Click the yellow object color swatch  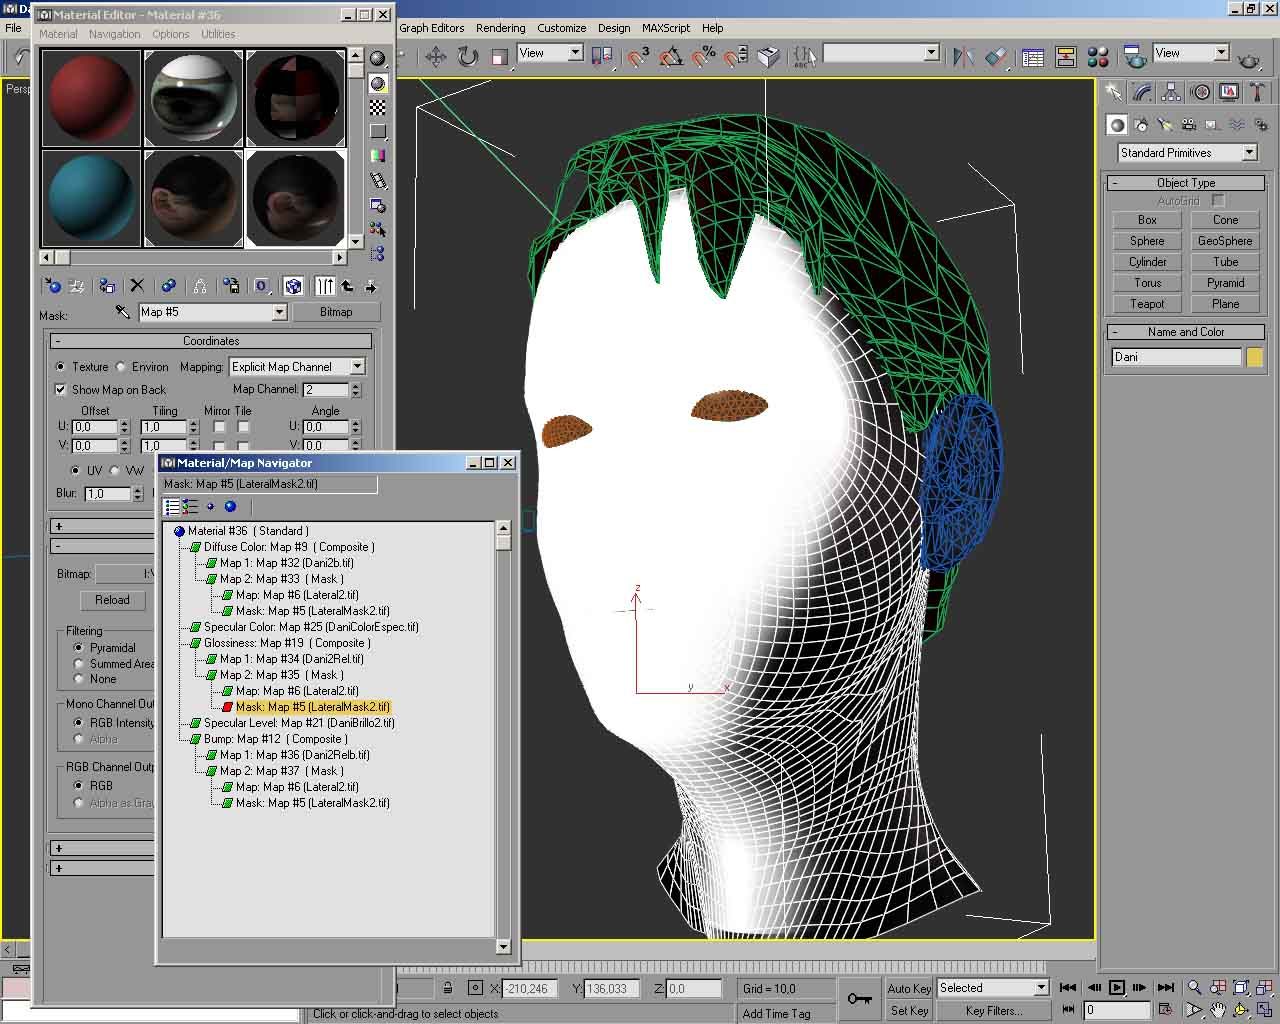pos(1254,357)
